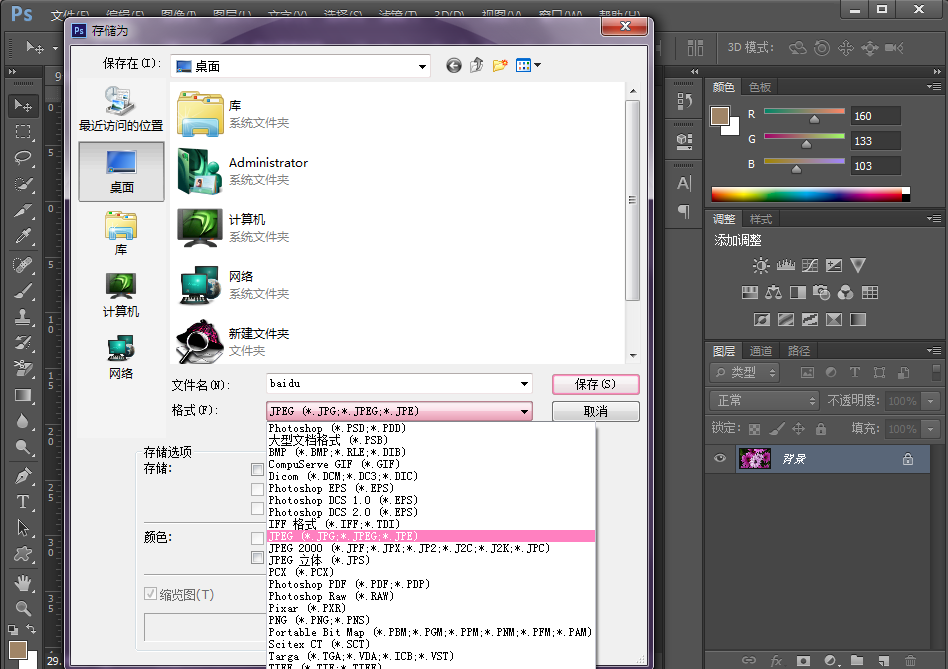948x669 pixels.
Task: Open Libraries in dialog sidebar
Action: 121,233
